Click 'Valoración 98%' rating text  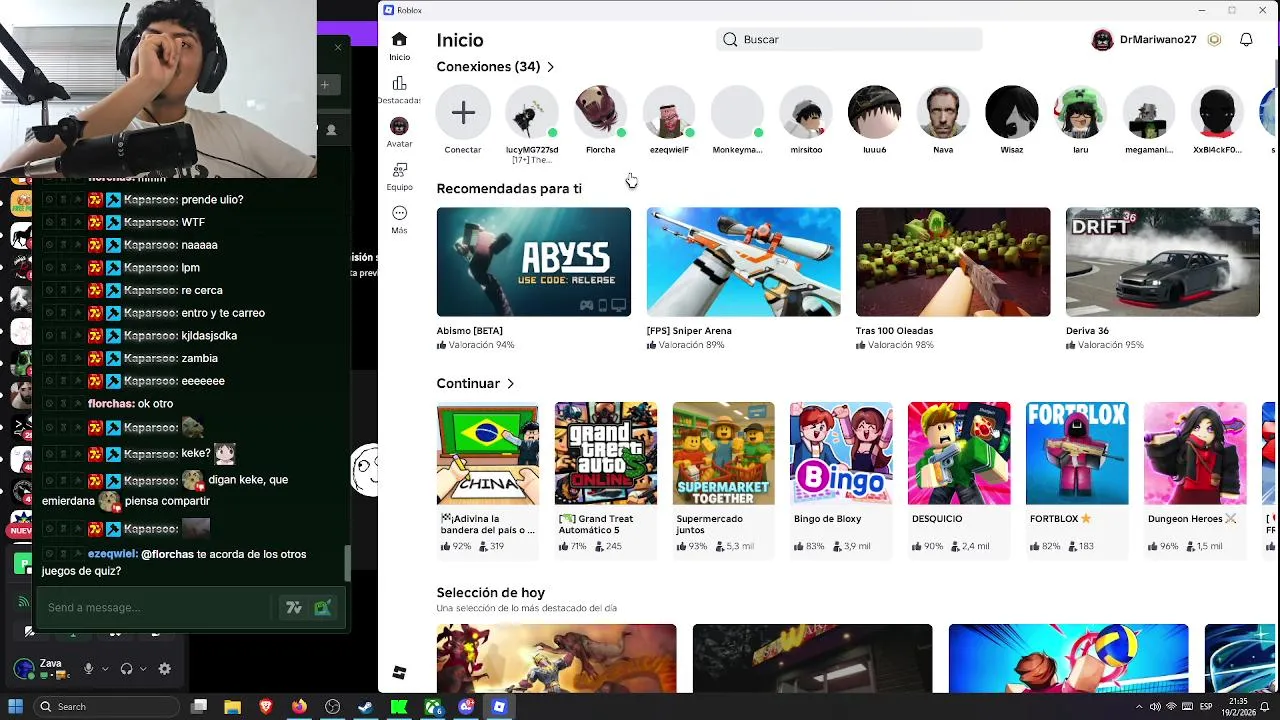click(901, 345)
